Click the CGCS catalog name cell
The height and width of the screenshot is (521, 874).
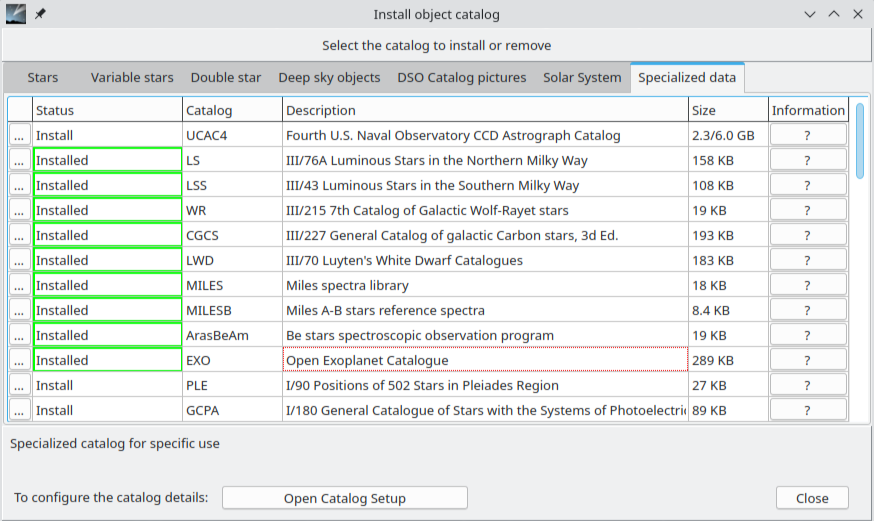tap(232, 236)
